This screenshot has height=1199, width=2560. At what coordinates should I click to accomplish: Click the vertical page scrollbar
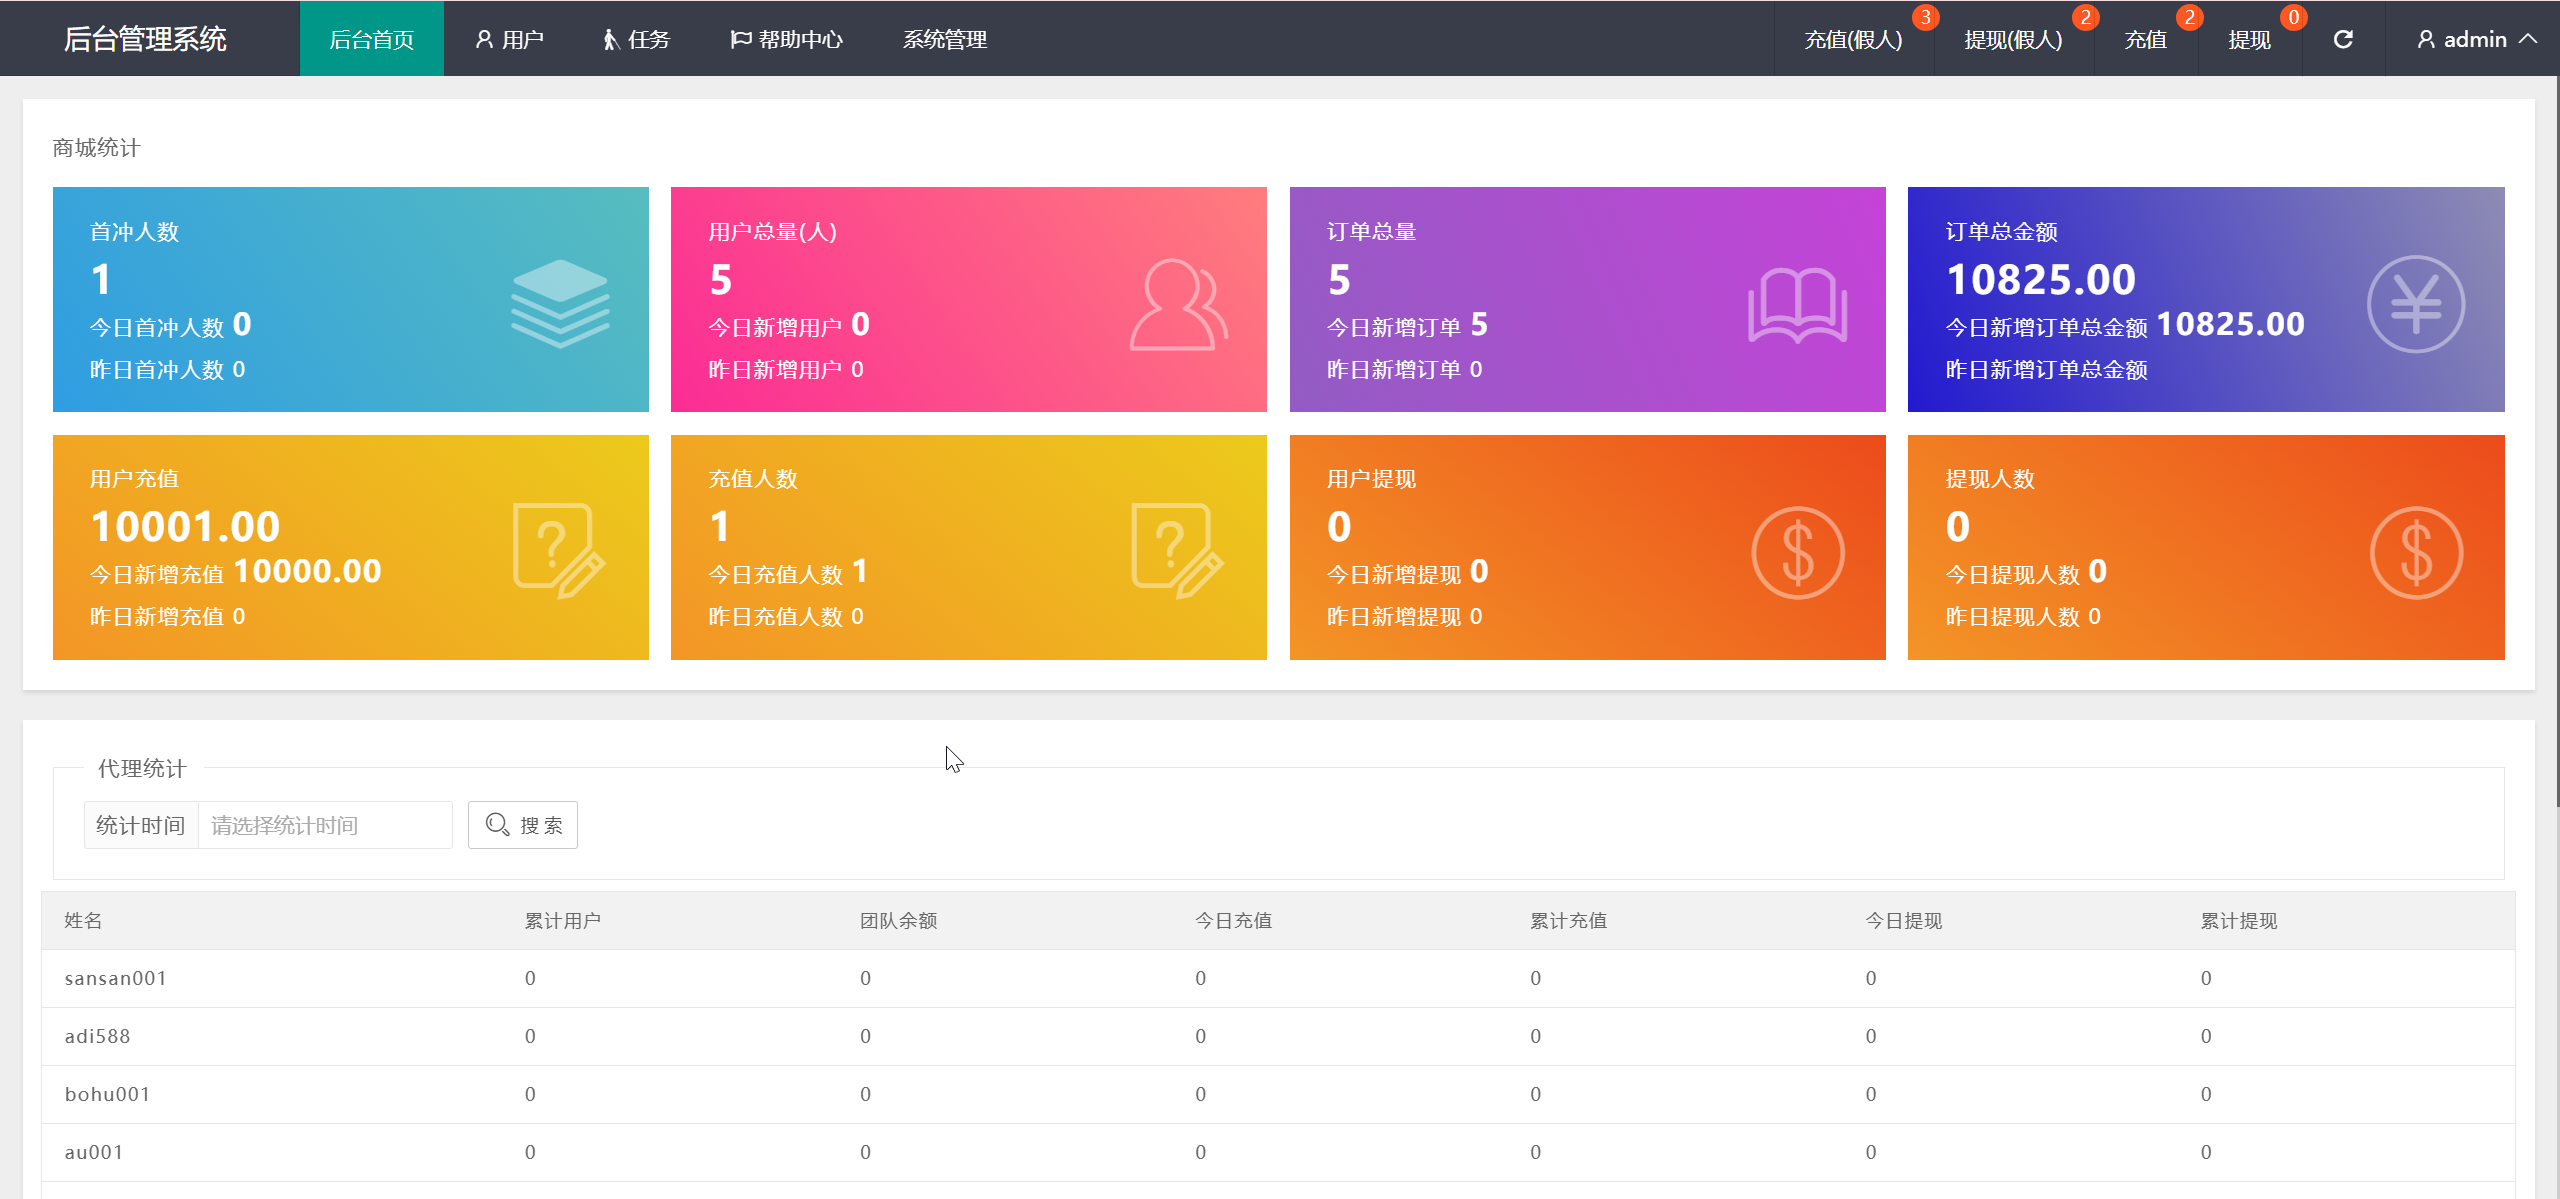[2557, 440]
